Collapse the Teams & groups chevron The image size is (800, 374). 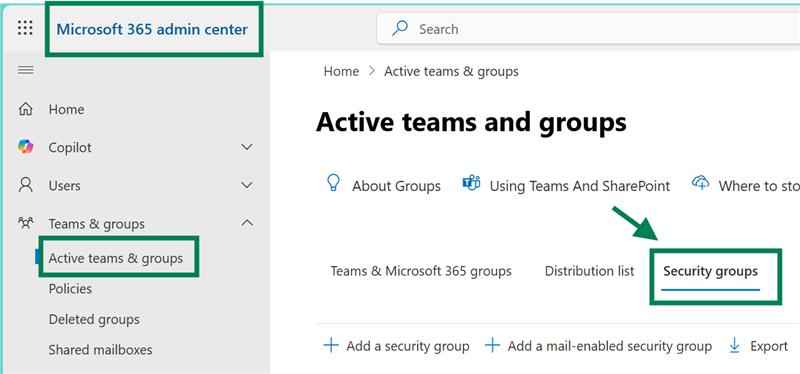247,223
